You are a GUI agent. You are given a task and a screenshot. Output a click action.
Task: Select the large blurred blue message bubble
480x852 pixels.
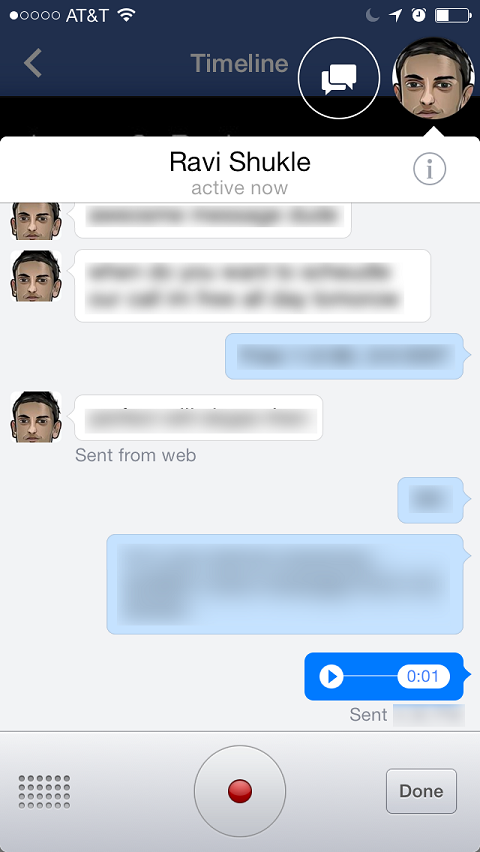pyautogui.click(x=285, y=584)
